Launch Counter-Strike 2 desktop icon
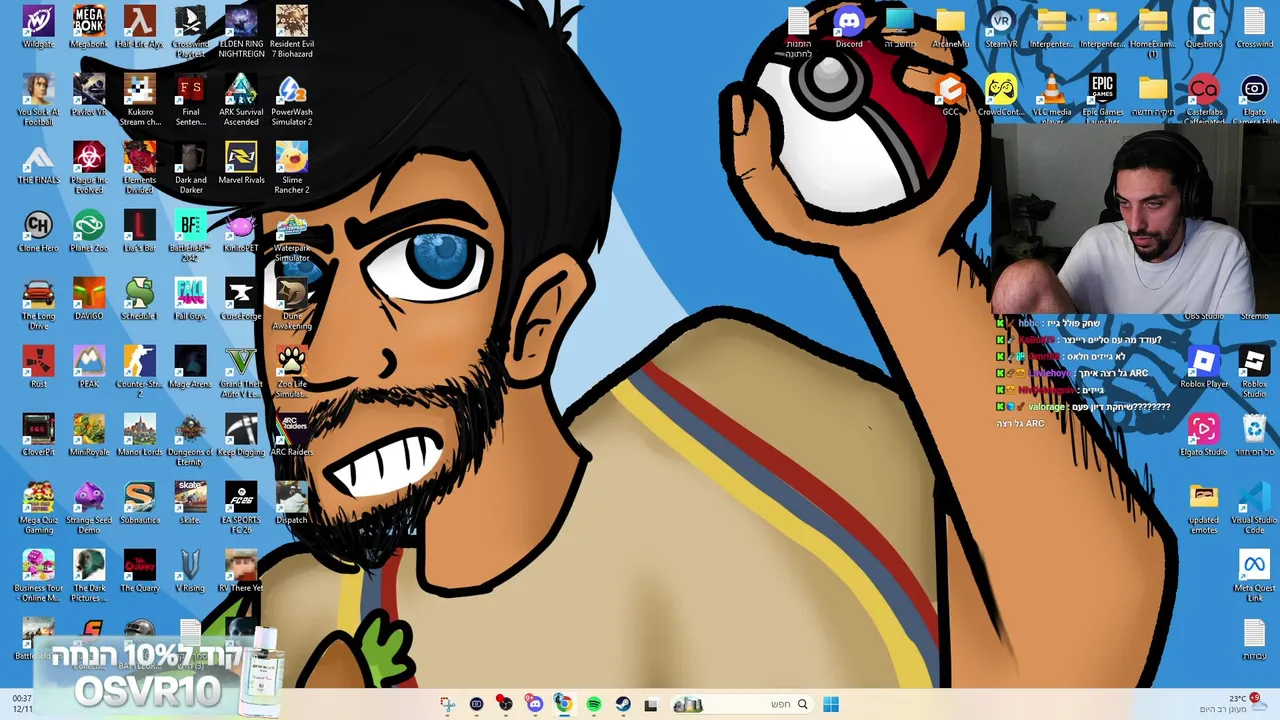This screenshot has width=1280, height=720. pos(139,372)
